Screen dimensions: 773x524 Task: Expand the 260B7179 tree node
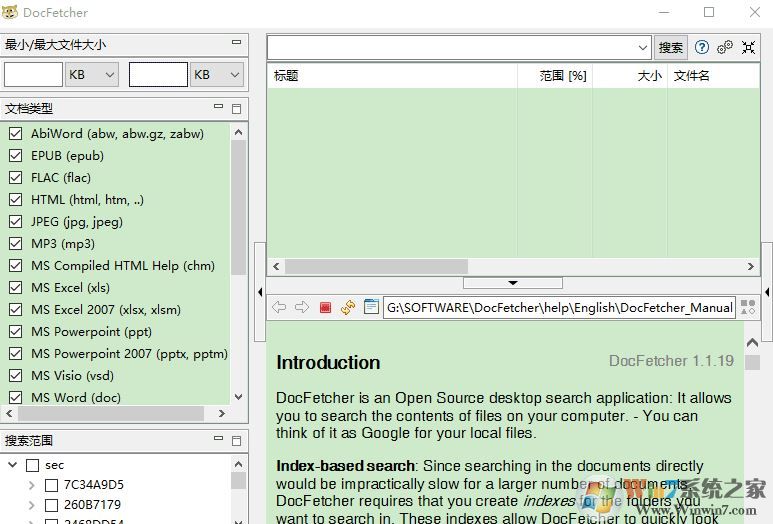pyautogui.click(x=32, y=505)
